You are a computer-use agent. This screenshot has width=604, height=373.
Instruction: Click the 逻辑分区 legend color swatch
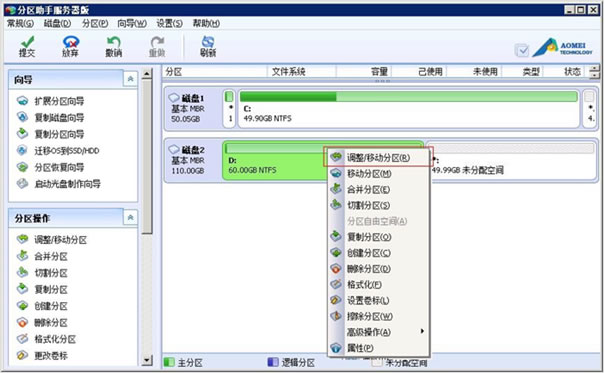tap(273, 362)
